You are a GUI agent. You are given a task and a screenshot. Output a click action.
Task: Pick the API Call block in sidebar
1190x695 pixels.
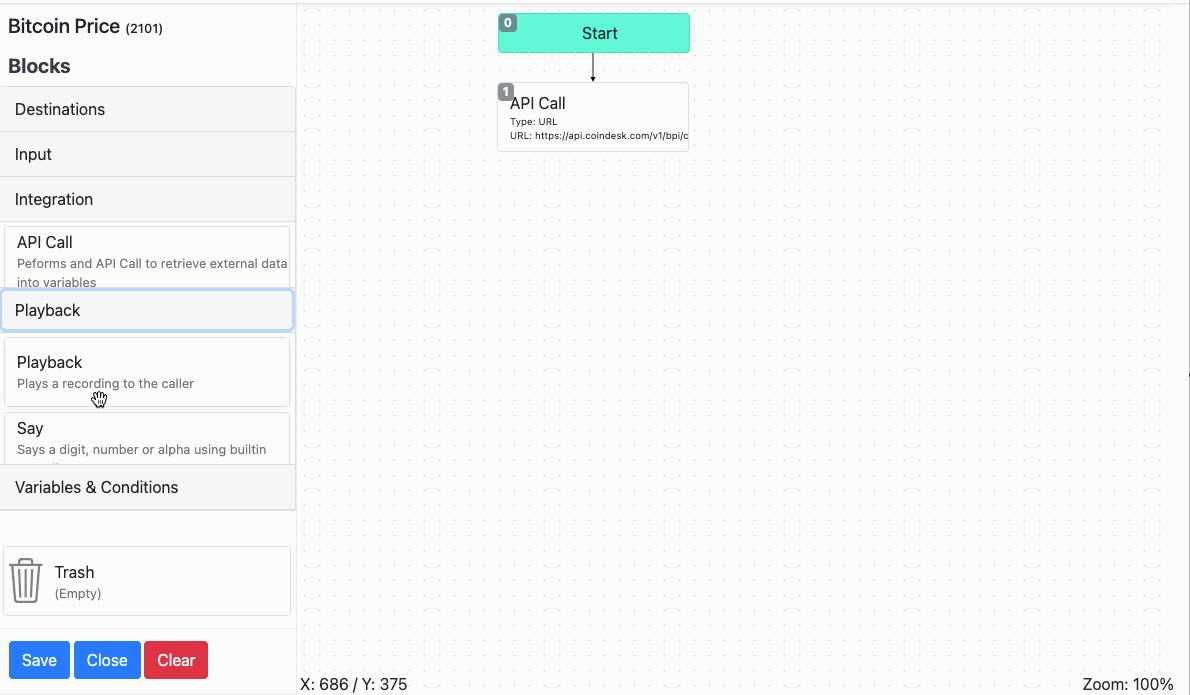click(x=147, y=257)
